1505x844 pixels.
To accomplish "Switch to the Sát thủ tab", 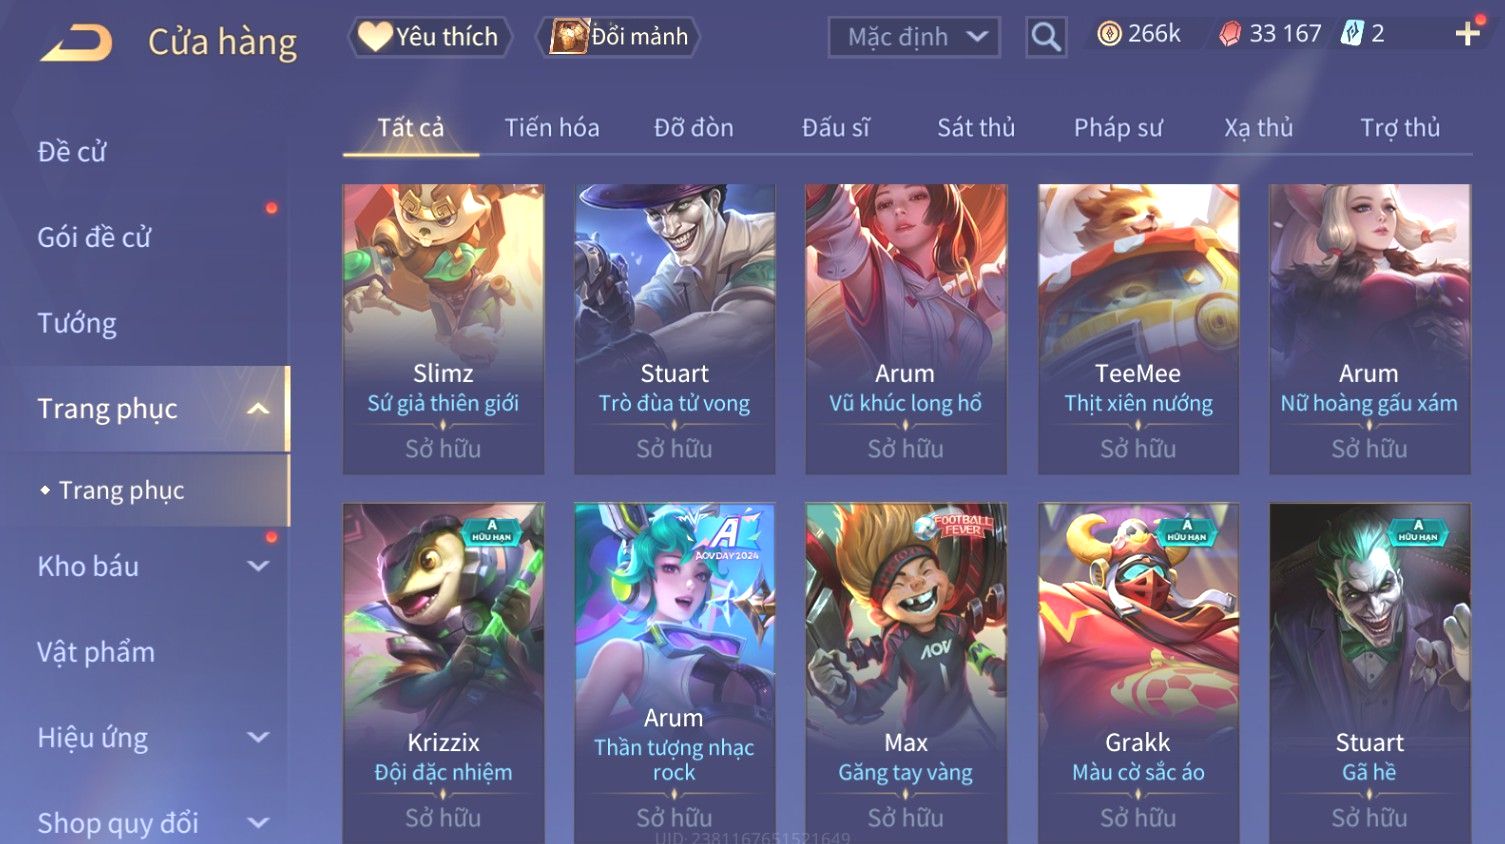I will 976,128.
